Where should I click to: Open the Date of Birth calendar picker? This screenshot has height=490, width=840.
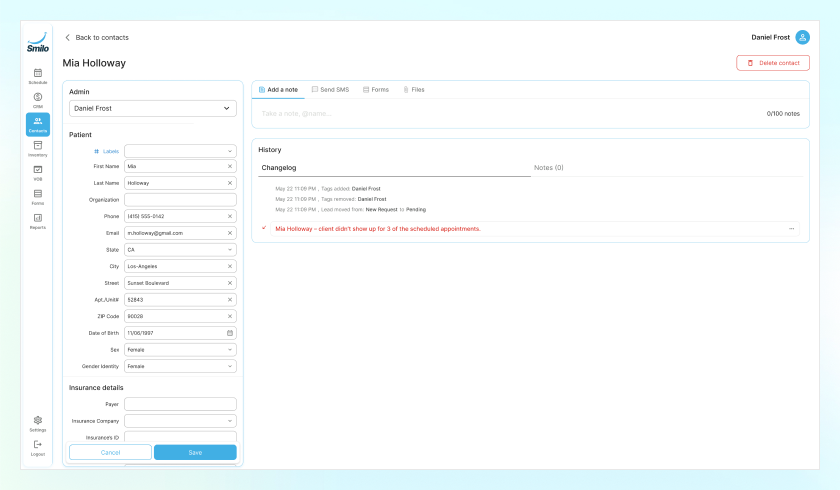tap(230, 333)
